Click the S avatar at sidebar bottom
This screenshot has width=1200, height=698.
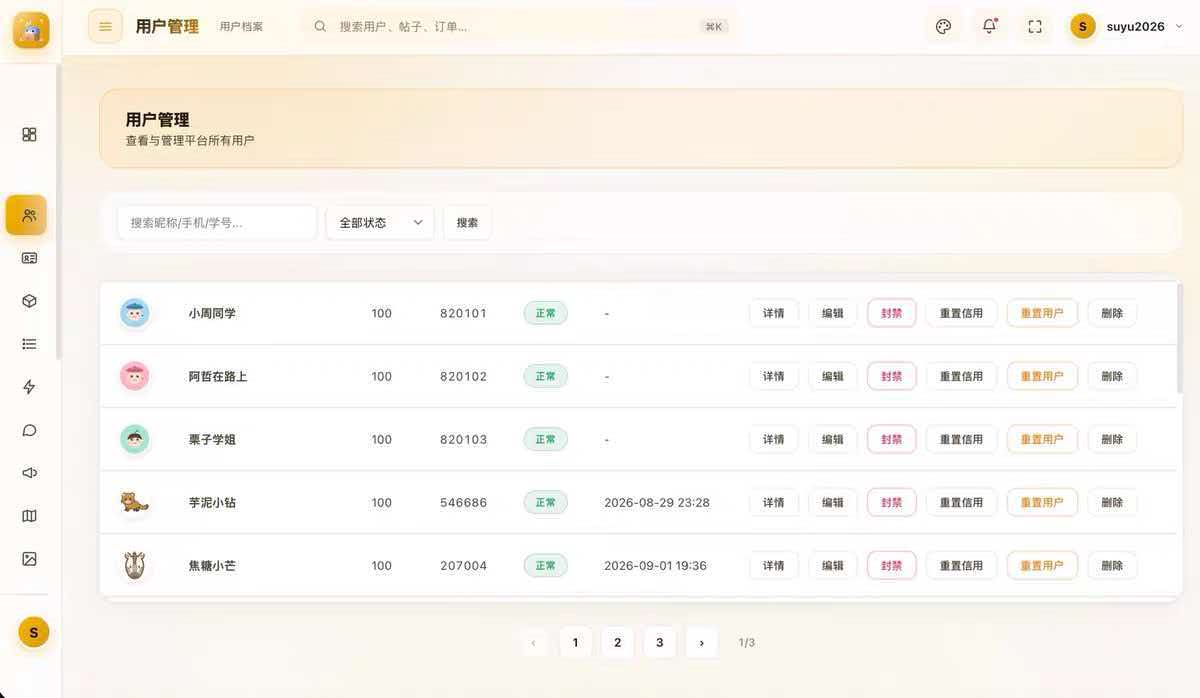click(x=34, y=632)
